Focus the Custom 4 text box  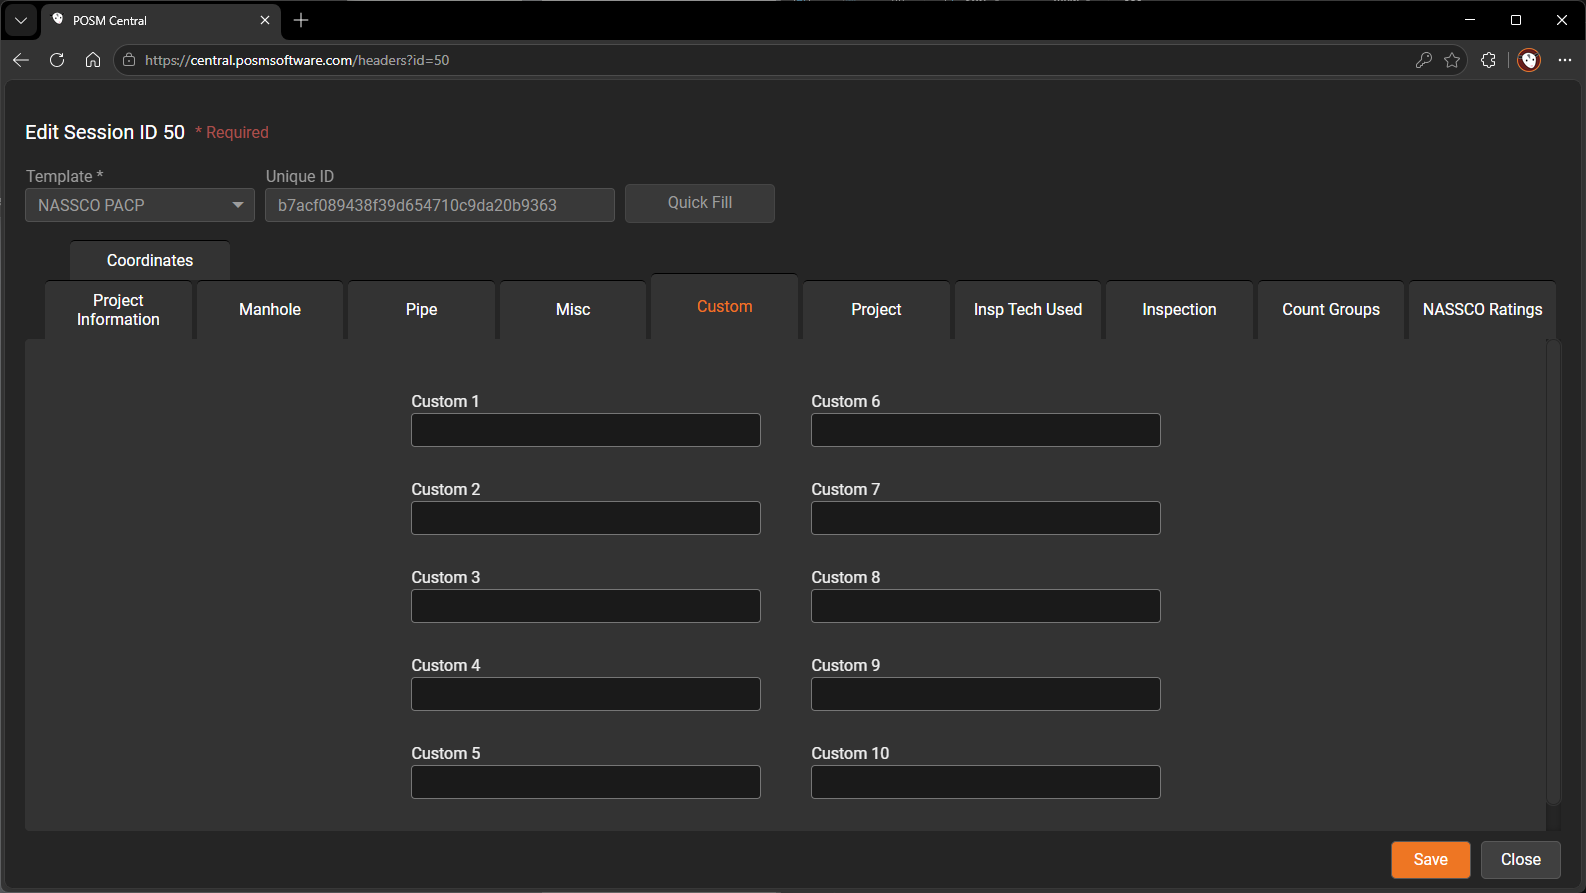586,694
